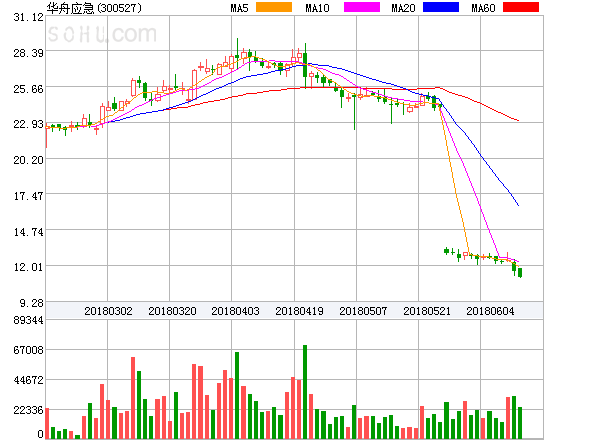The width and height of the screenshot is (600, 440).
Task: Click the 20180604 date label
Action: (x=490, y=311)
